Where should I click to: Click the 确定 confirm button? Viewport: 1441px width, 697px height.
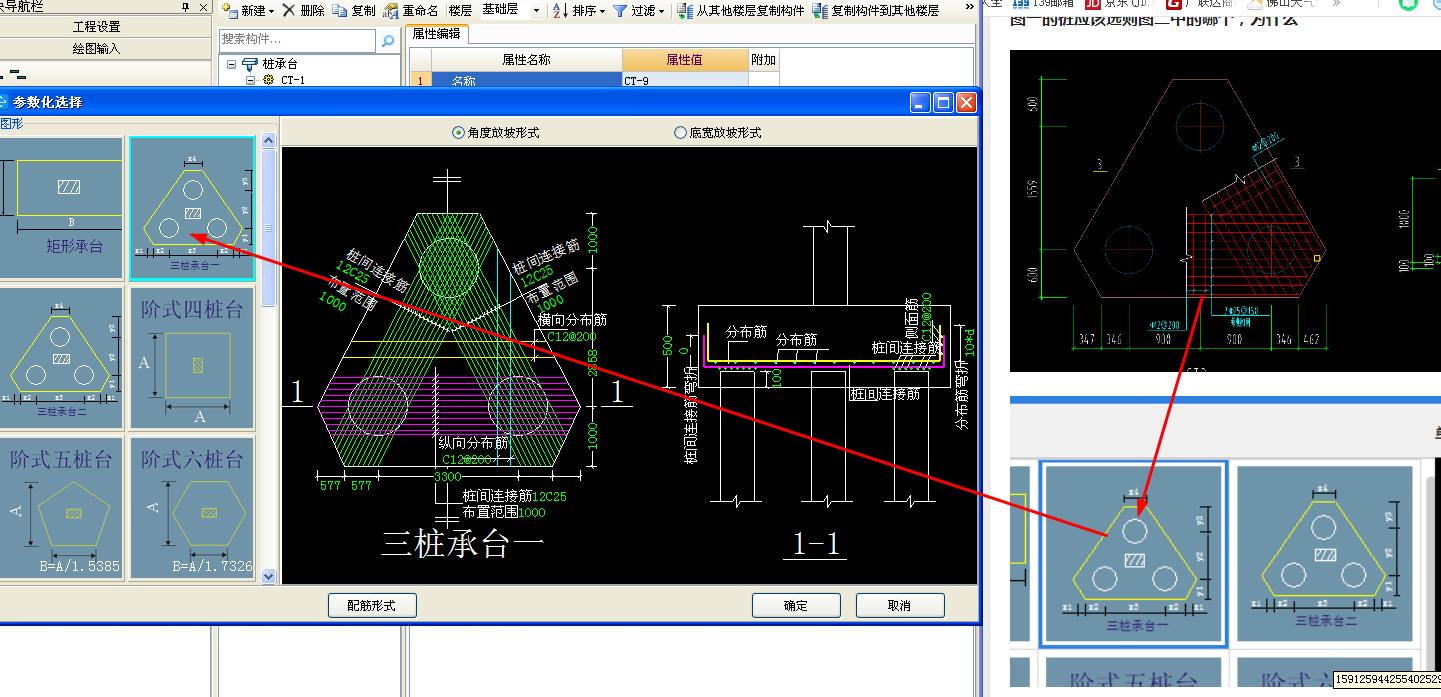796,605
